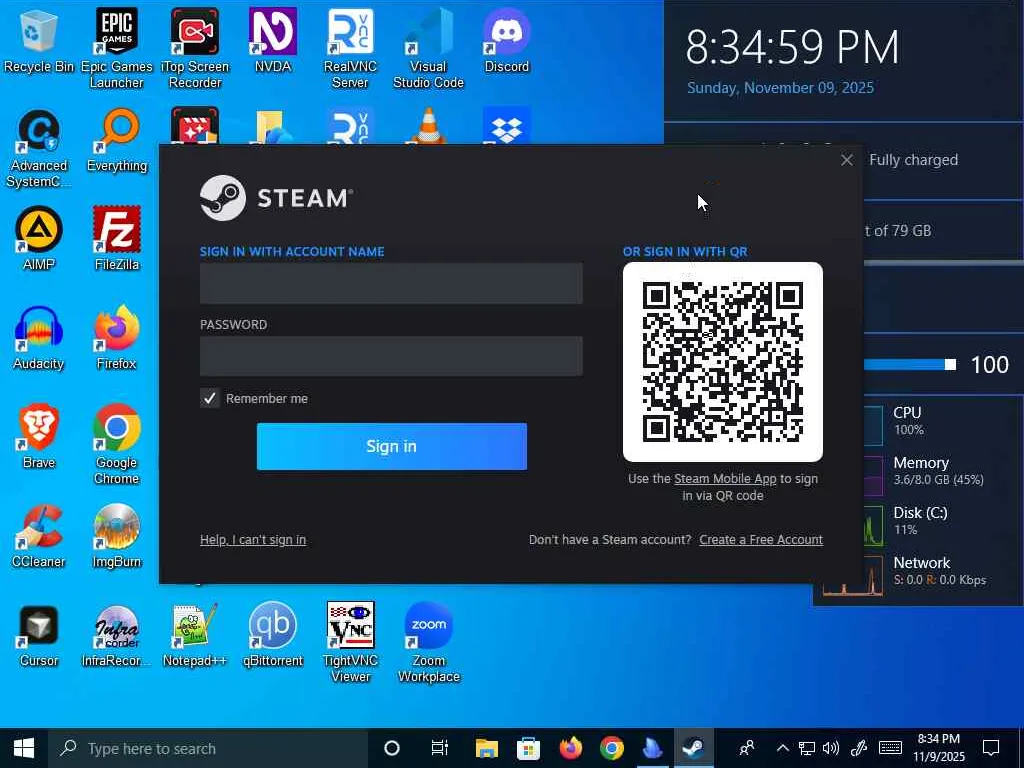This screenshot has width=1024, height=768.
Task: Click the pen workspace tray icon
Action: pyautogui.click(x=859, y=748)
